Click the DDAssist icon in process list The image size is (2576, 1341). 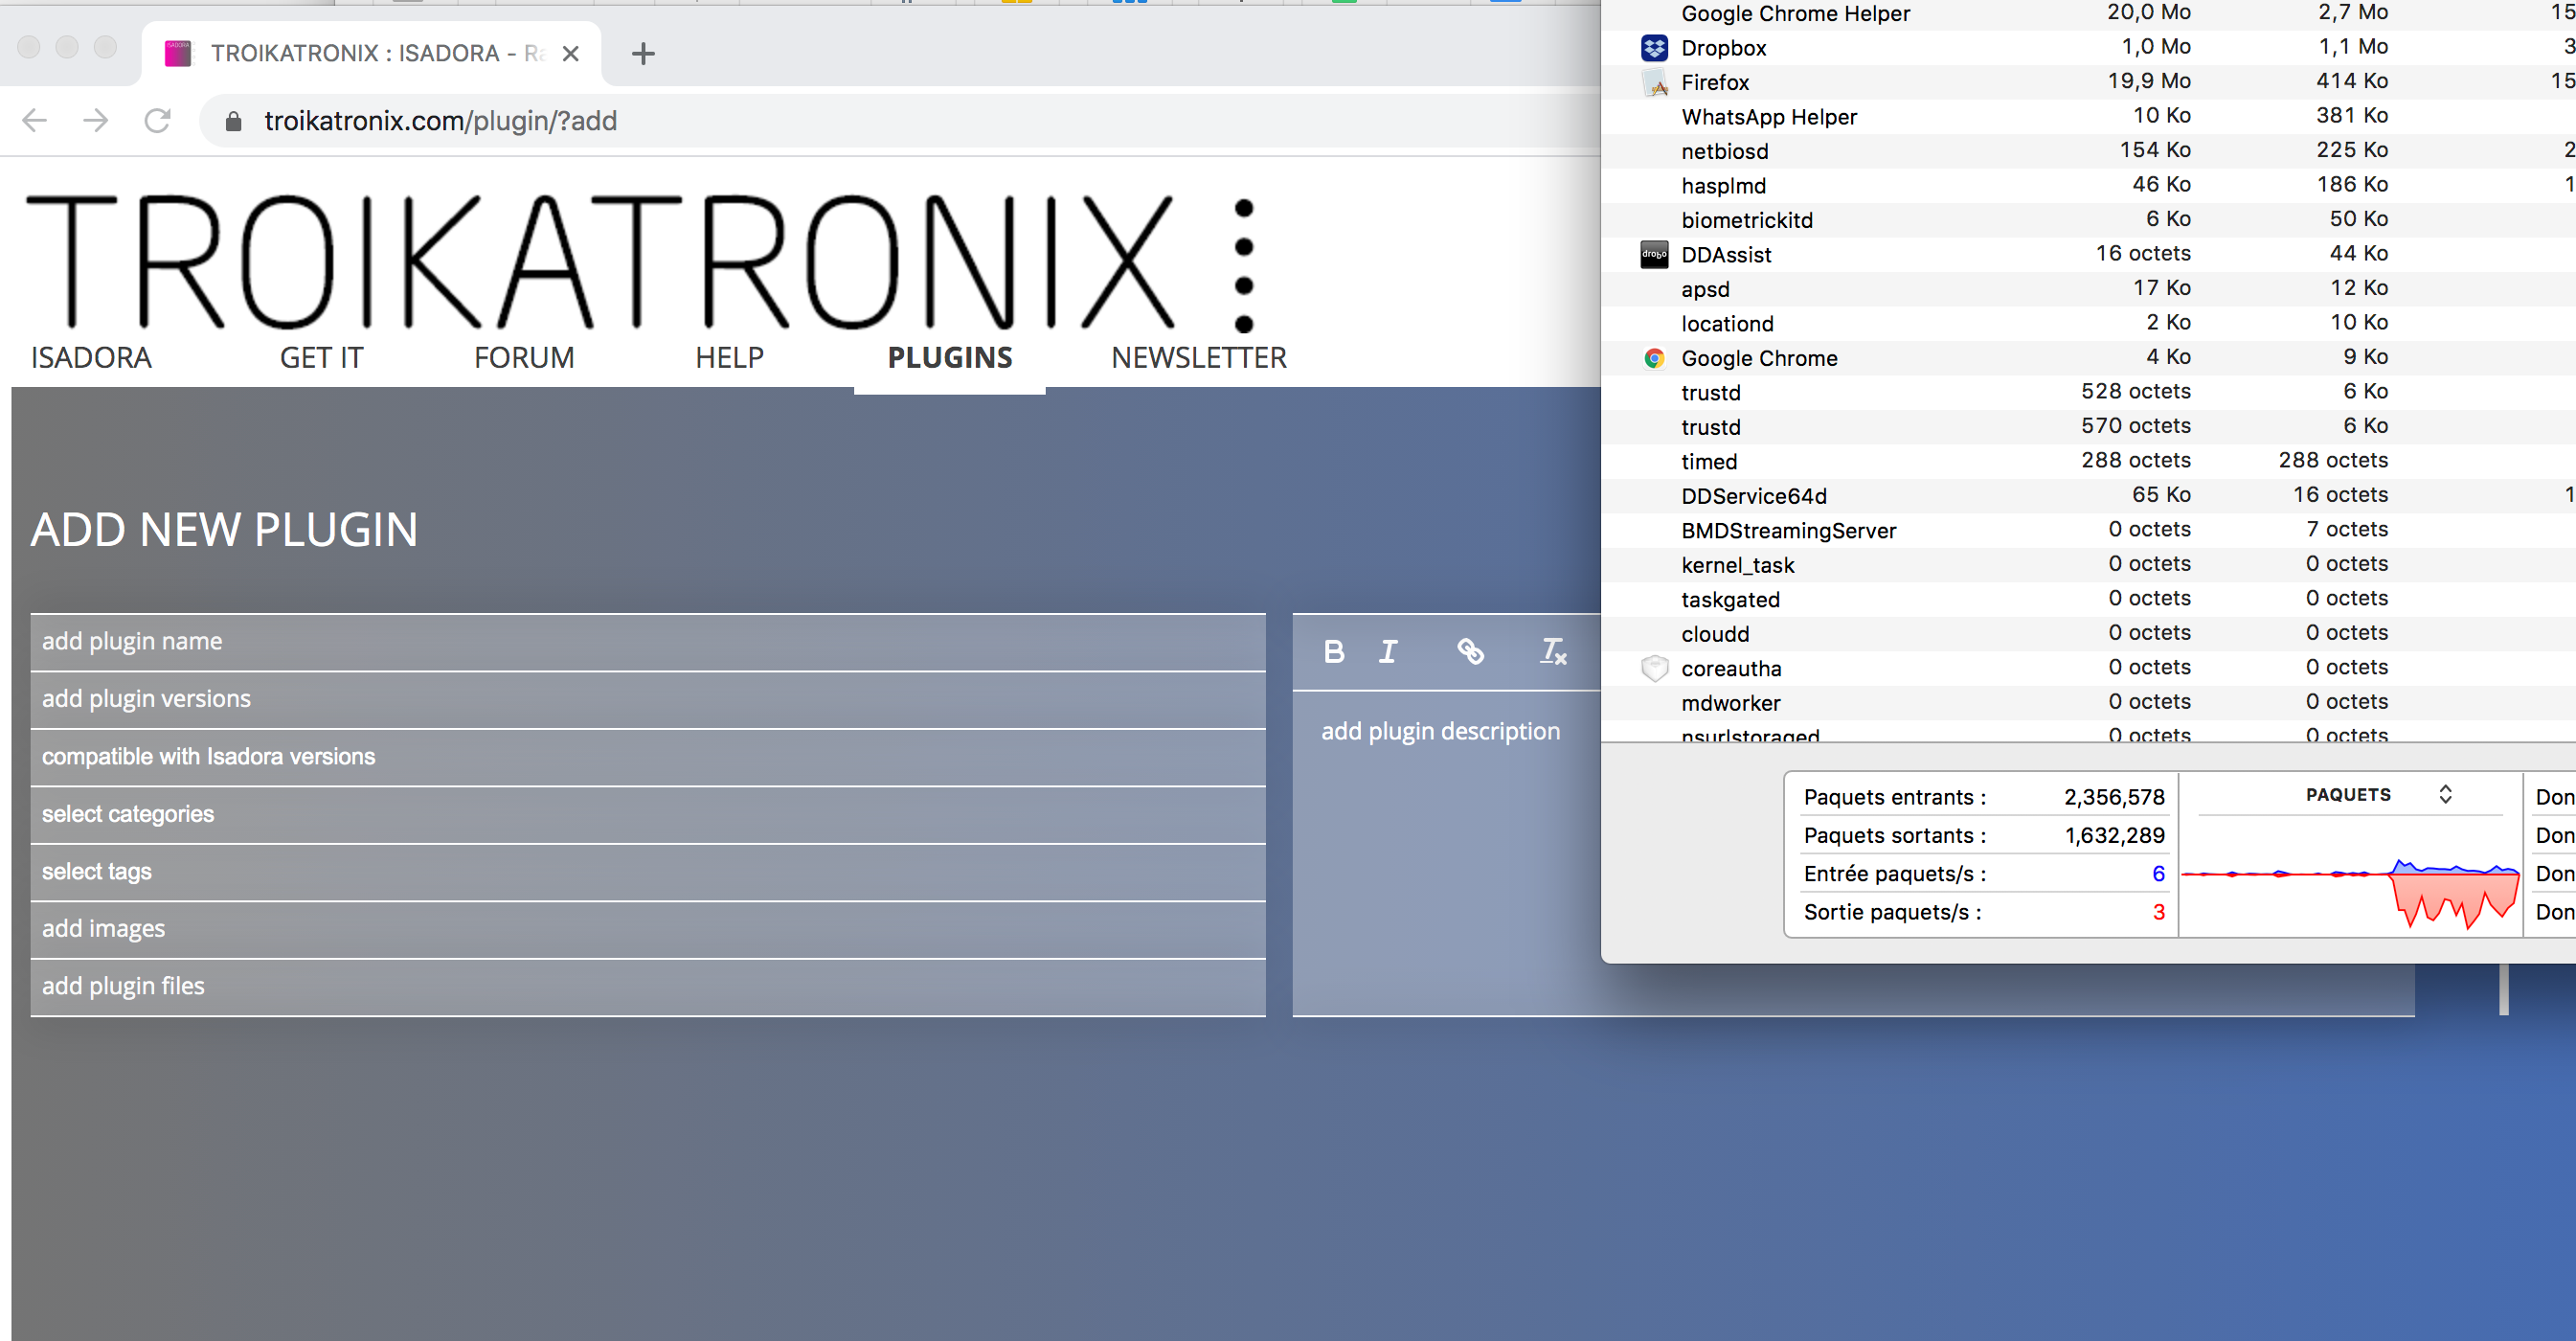click(x=1654, y=254)
